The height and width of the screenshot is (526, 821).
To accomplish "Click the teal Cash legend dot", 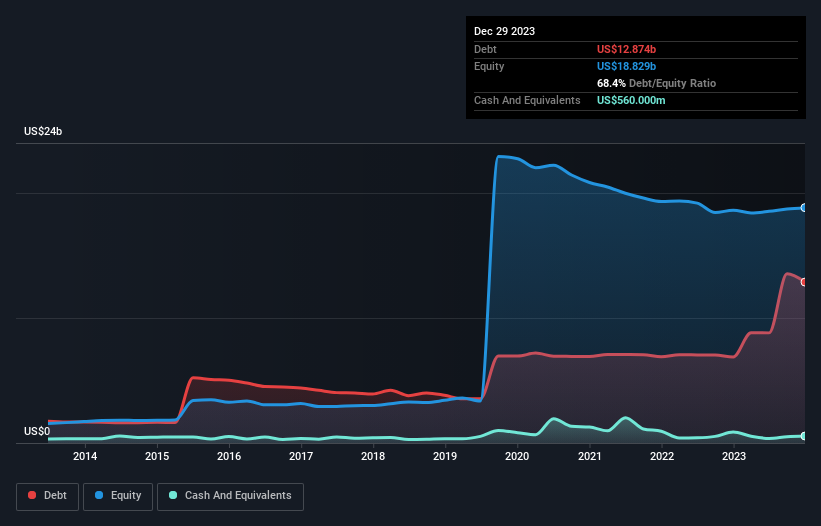I will pos(173,495).
